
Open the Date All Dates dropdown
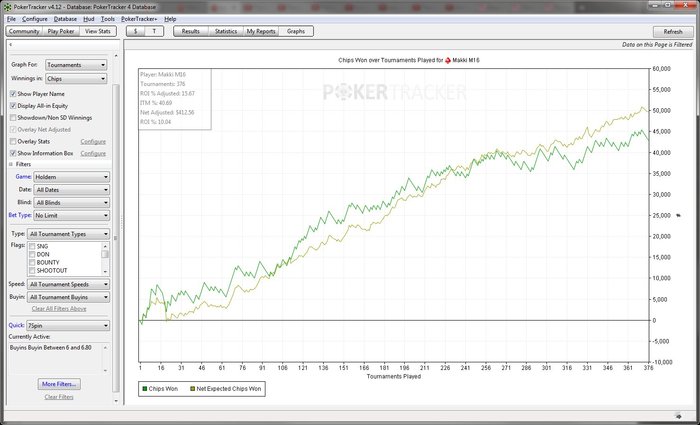click(71, 190)
